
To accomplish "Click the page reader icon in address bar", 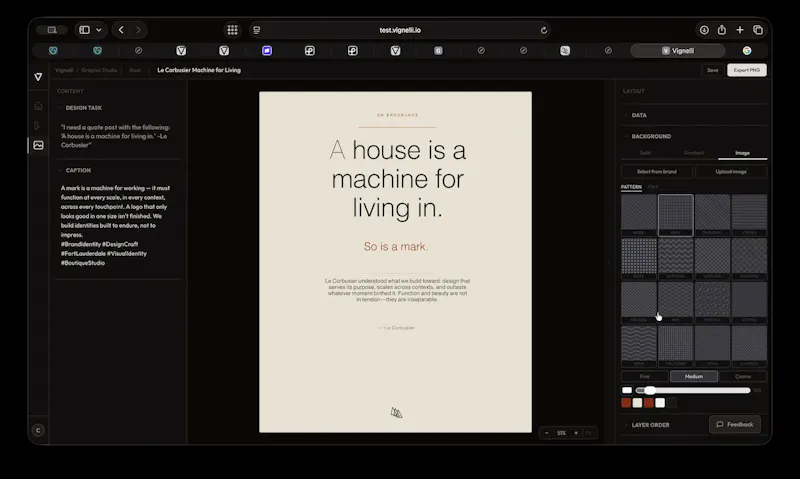I will (x=257, y=30).
